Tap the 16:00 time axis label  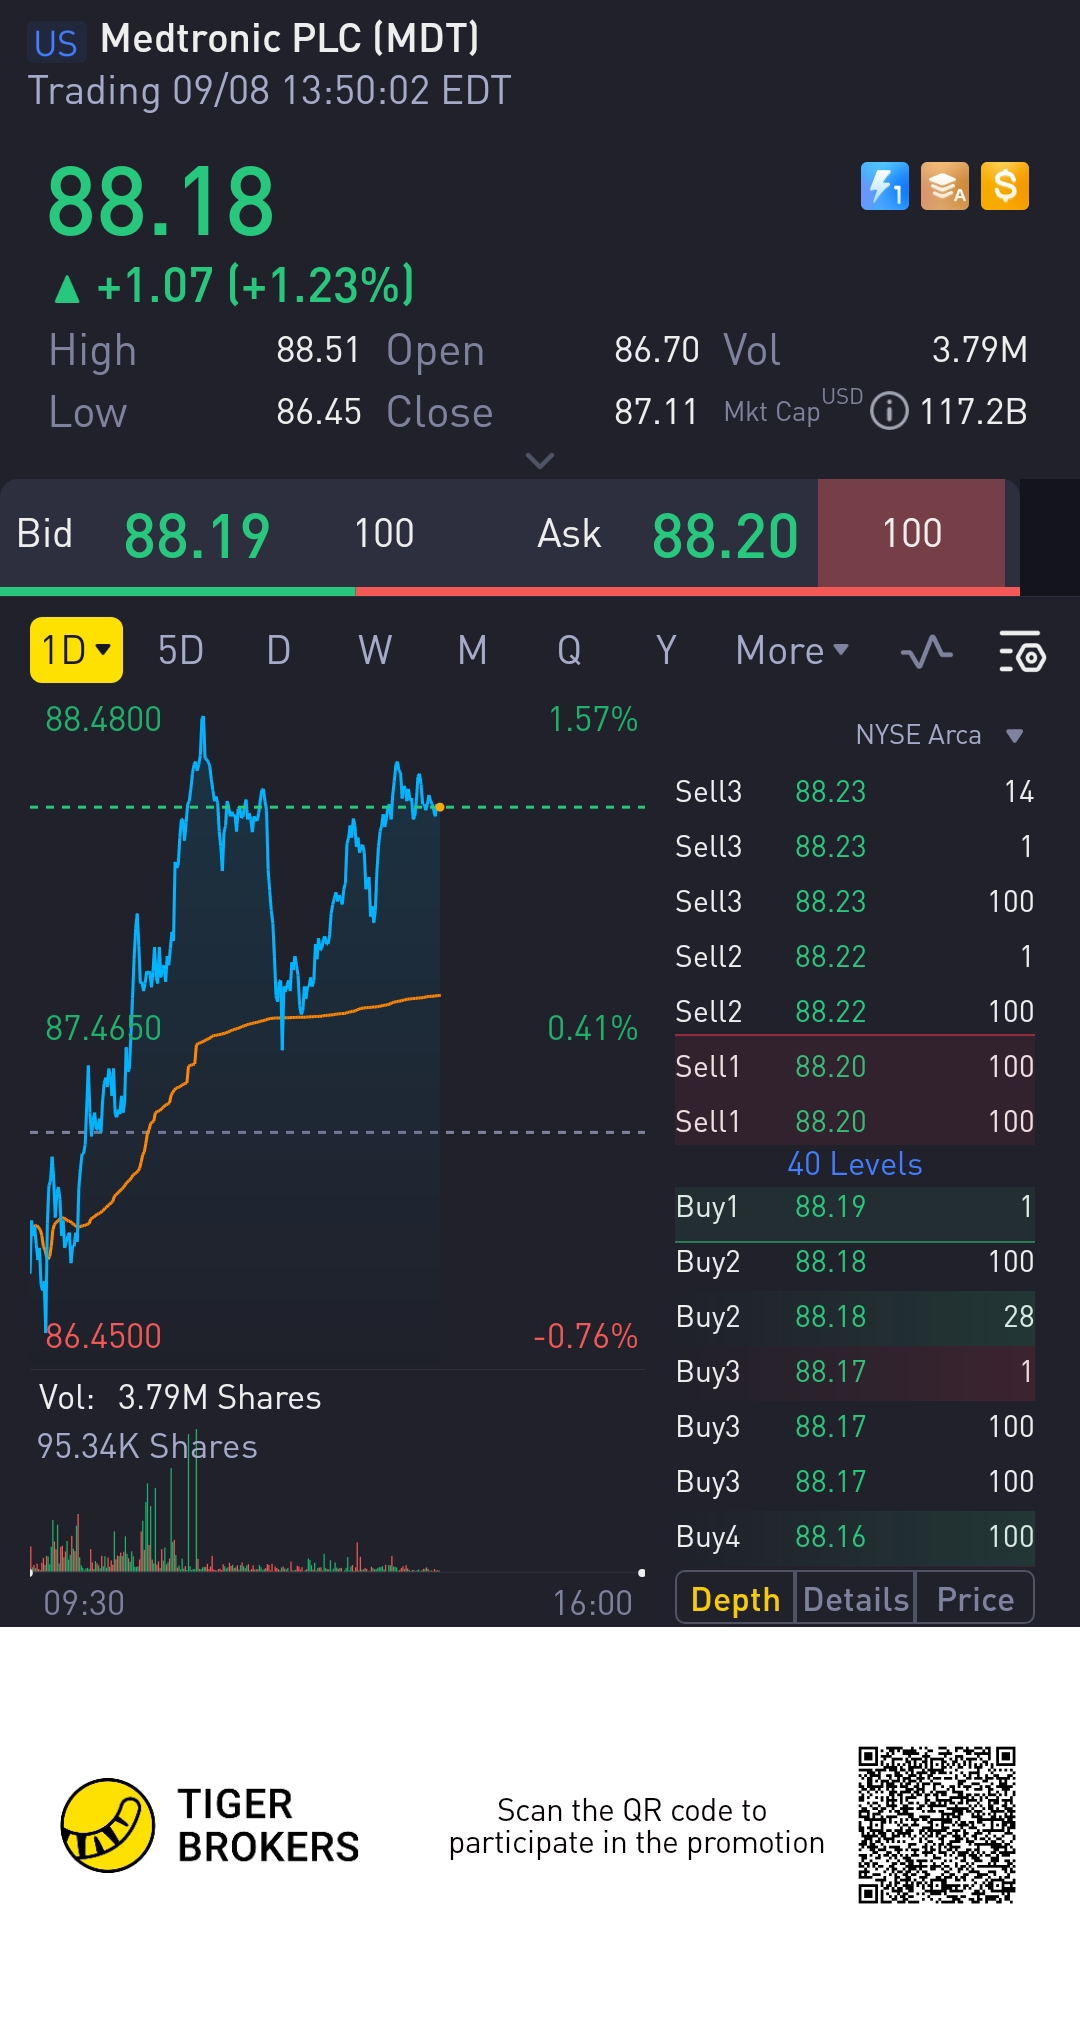[x=592, y=1603]
